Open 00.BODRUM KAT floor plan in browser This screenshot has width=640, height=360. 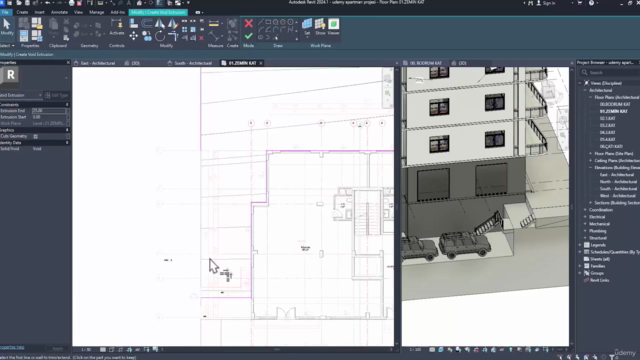pos(615,104)
